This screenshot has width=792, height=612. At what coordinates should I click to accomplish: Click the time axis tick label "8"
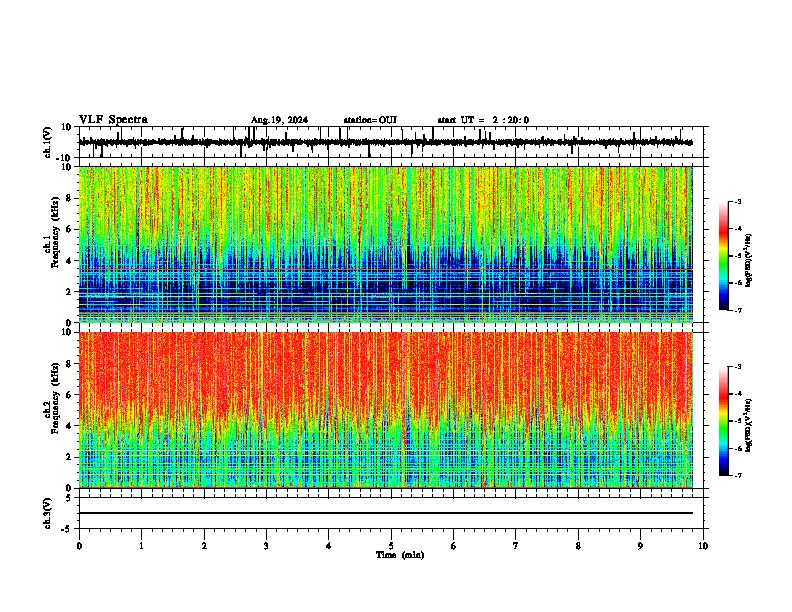(x=578, y=546)
